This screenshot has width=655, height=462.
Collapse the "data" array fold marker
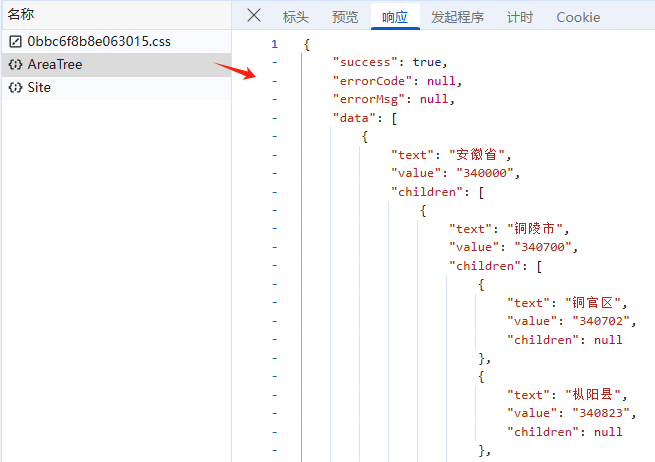(274, 118)
